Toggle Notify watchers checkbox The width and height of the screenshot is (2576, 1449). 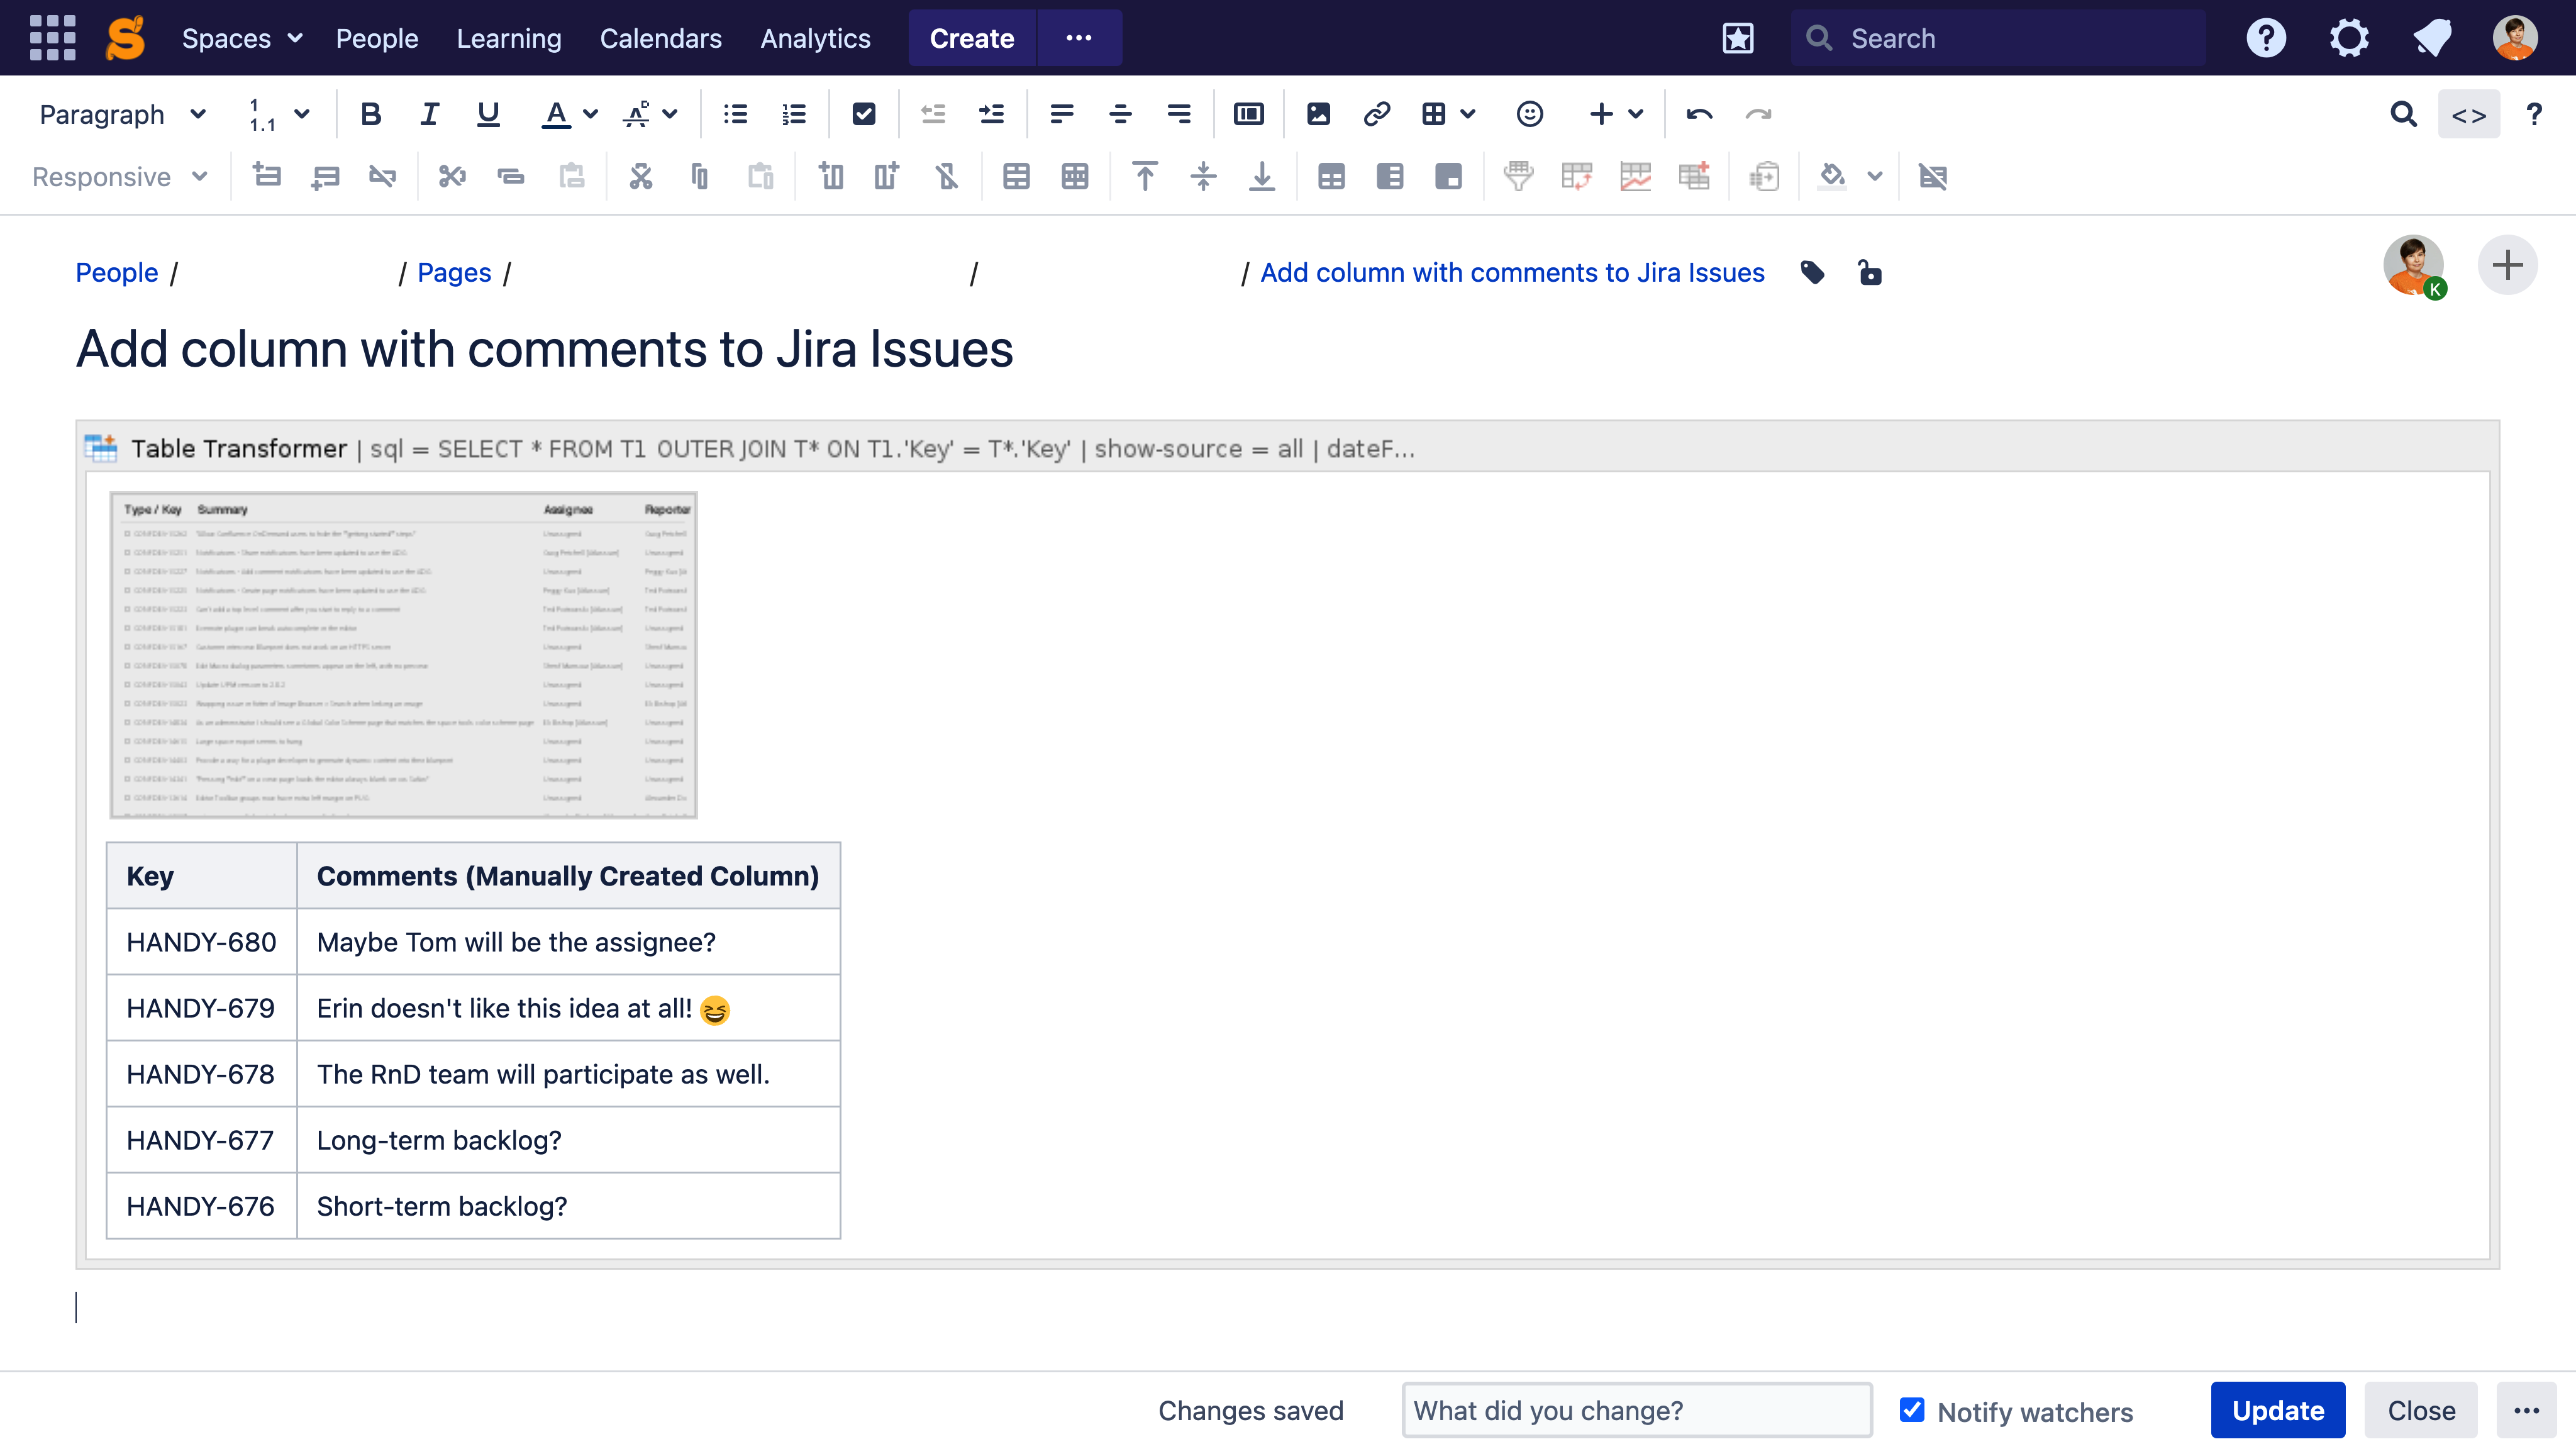[x=1912, y=1410]
